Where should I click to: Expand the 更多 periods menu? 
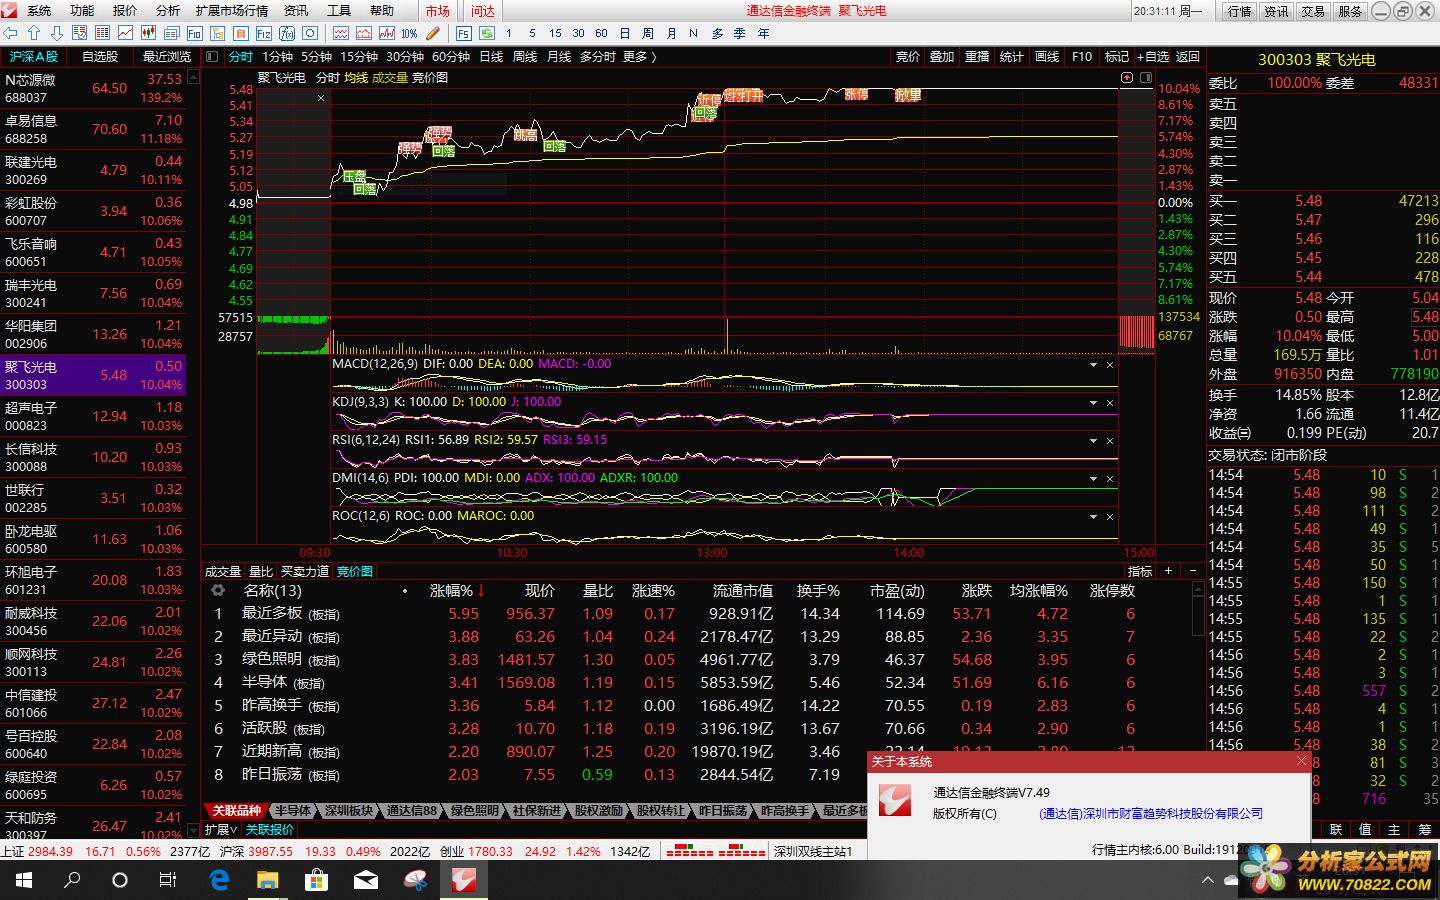click(639, 57)
